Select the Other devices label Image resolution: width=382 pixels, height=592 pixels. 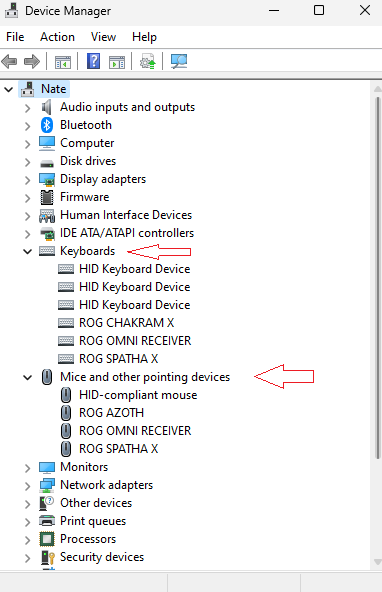(96, 503)
